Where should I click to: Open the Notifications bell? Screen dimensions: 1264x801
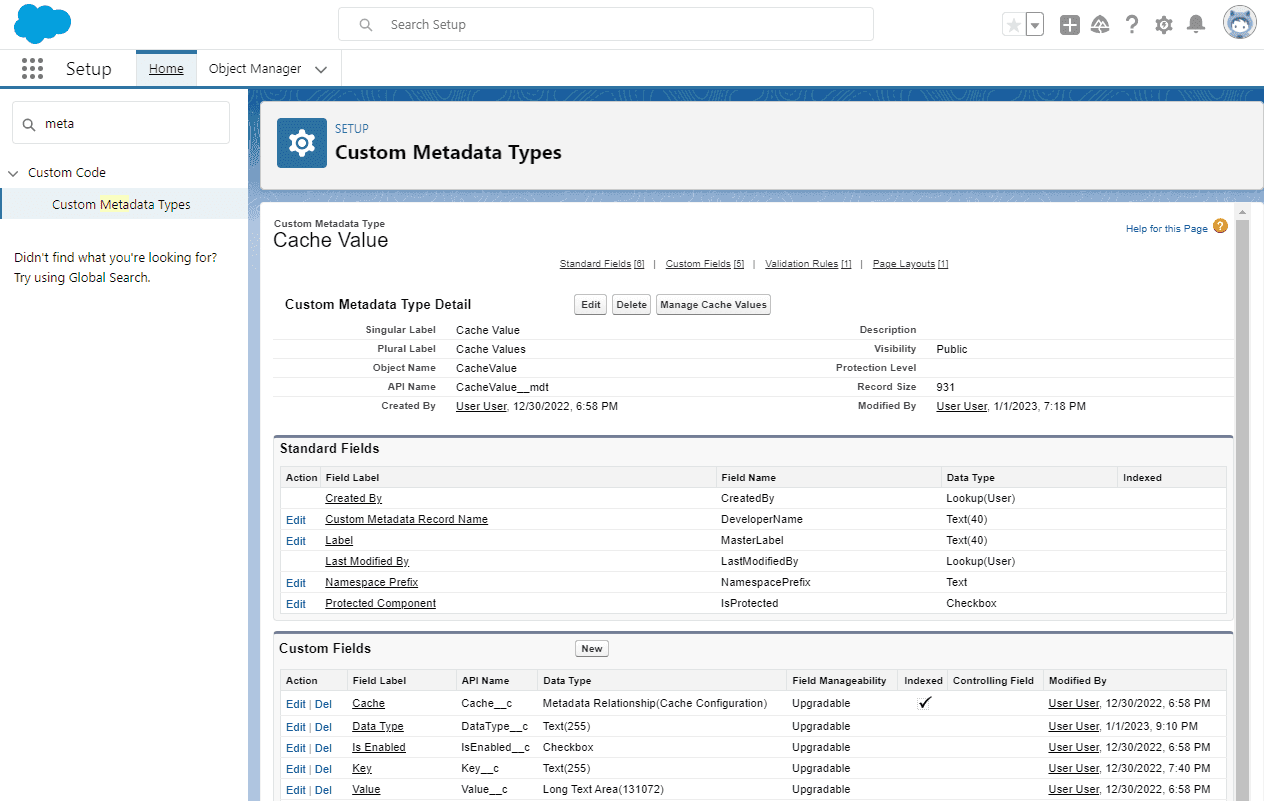1196,25
